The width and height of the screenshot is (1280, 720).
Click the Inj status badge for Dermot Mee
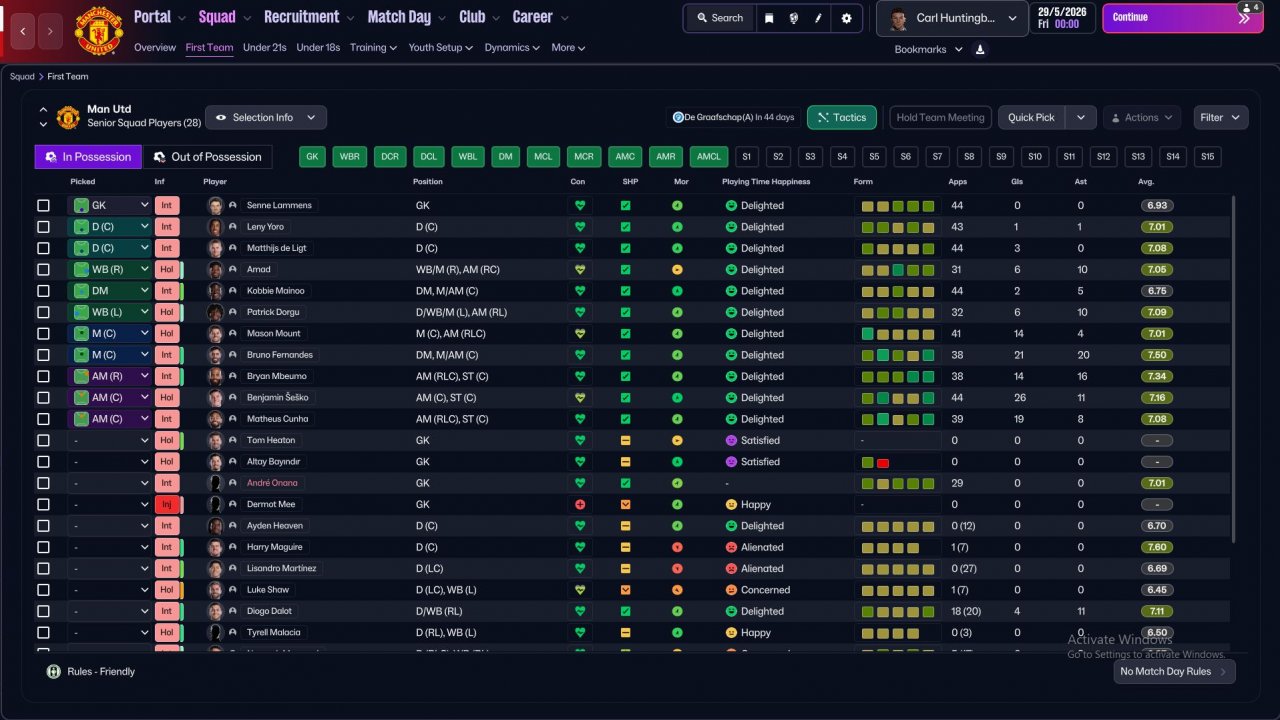[166, 505]
